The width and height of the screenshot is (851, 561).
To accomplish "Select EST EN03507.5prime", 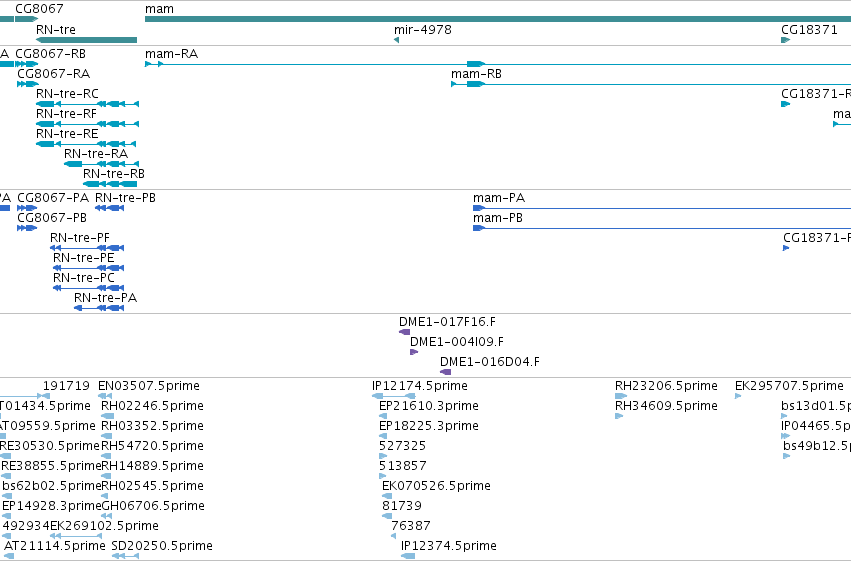I will (149, 386).
